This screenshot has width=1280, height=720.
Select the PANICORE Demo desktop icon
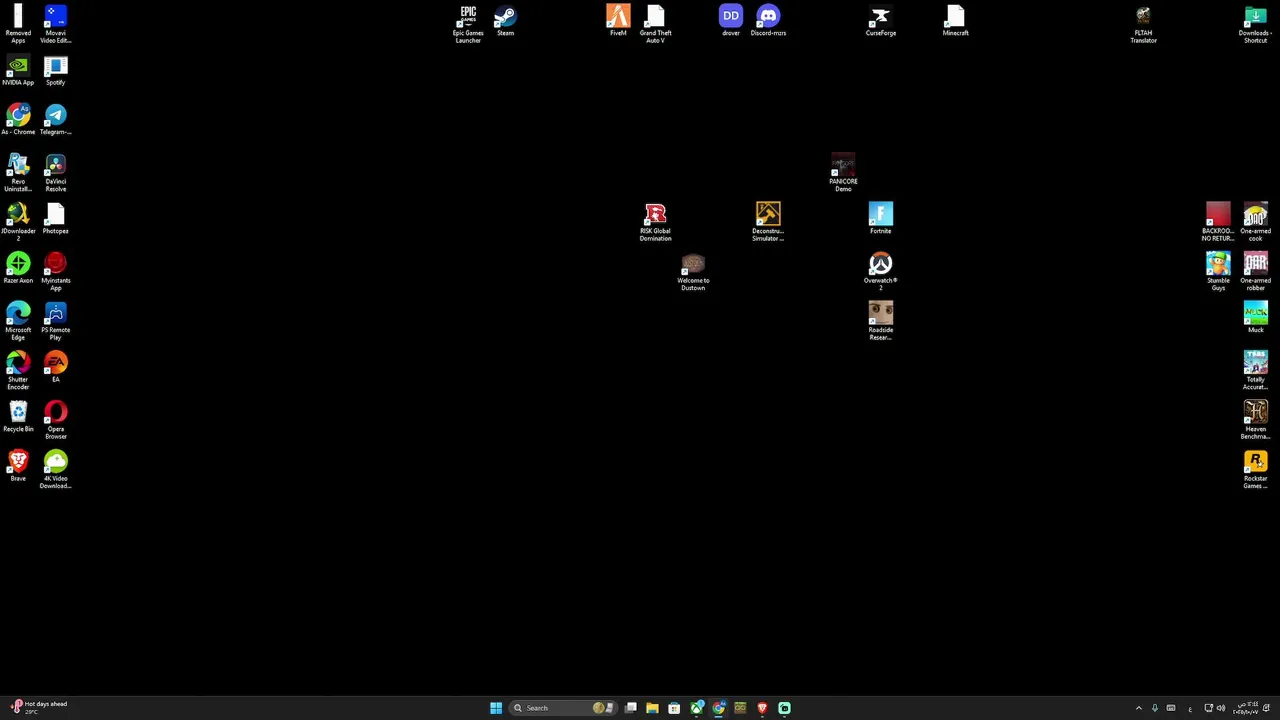click(843, 172)
